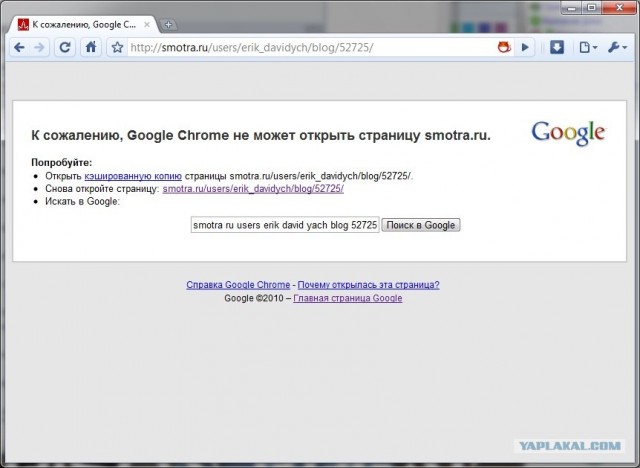
Task: Maximize the Chrome window
Action: tap(591, 8)
